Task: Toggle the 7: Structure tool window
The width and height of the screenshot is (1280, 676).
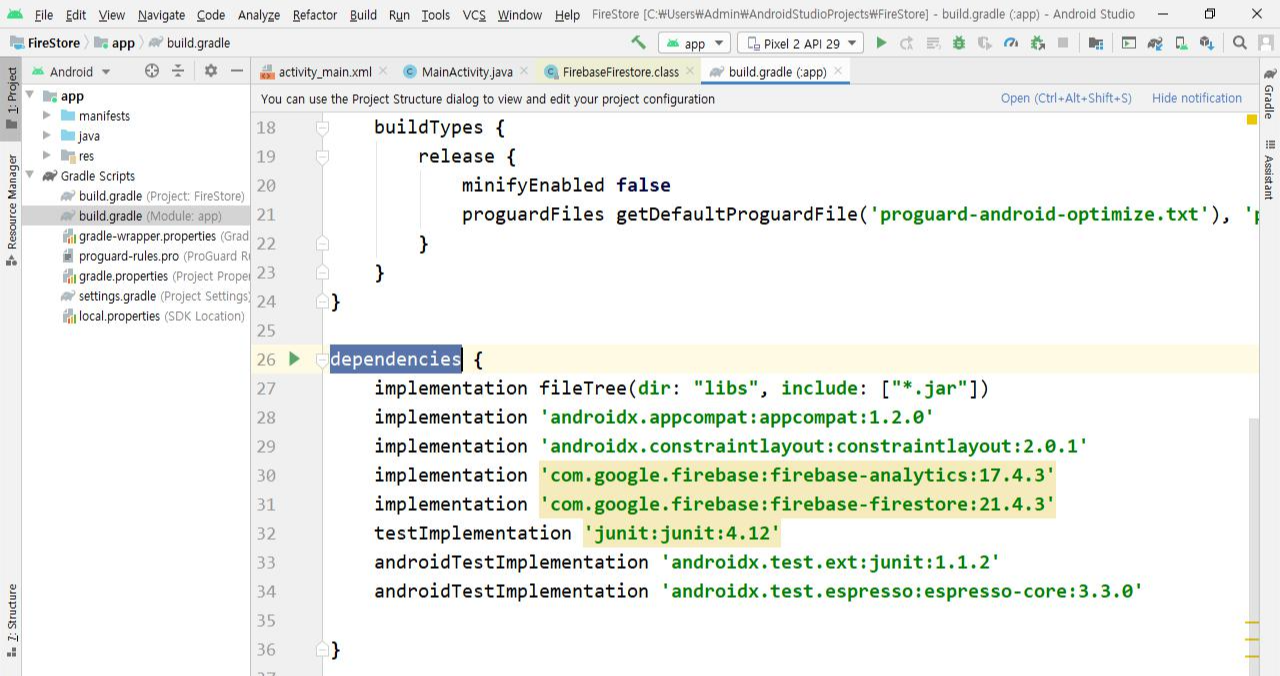Action: pos(11,622)
